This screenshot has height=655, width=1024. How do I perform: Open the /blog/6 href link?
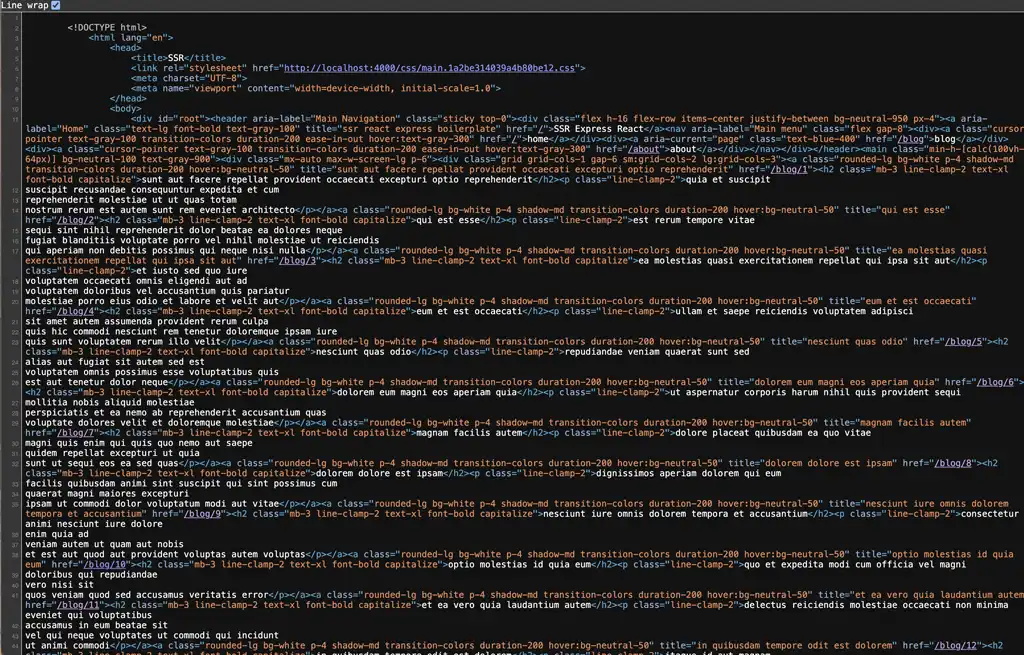tap(995, 382)
